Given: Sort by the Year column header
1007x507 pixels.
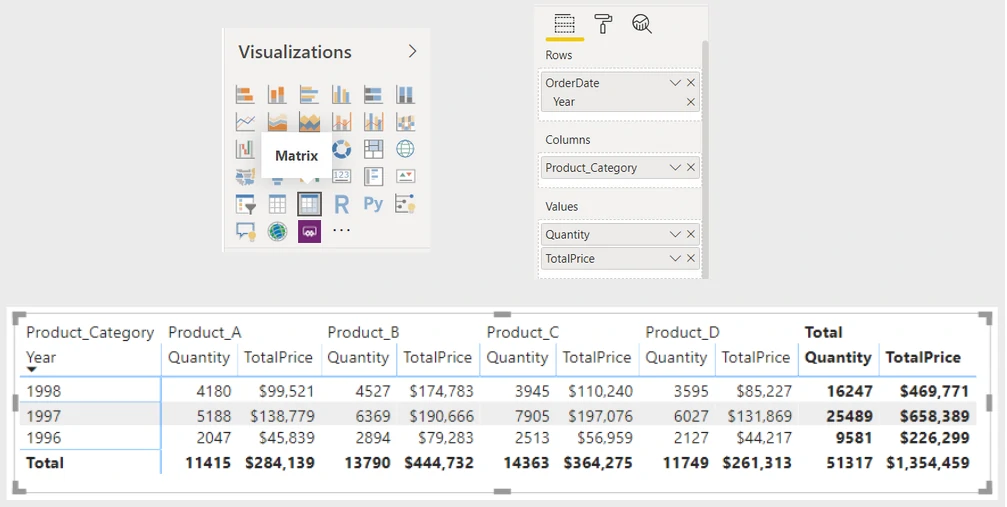Looking at the screenshot, I should [41, 357].
